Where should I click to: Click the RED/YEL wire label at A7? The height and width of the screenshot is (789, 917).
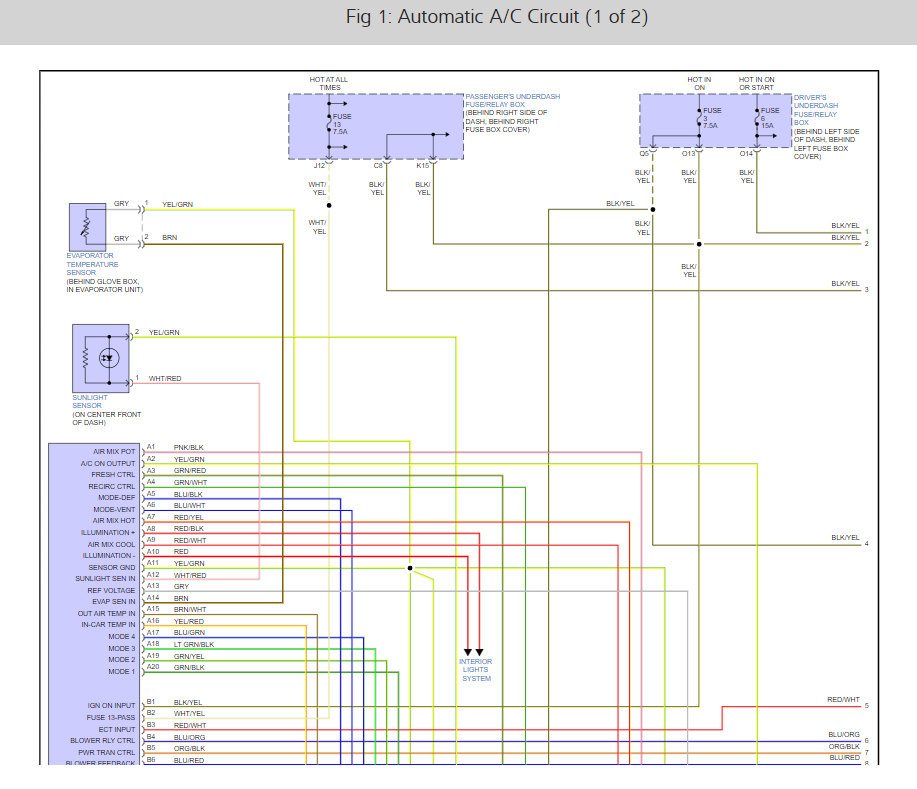point(188,517)
